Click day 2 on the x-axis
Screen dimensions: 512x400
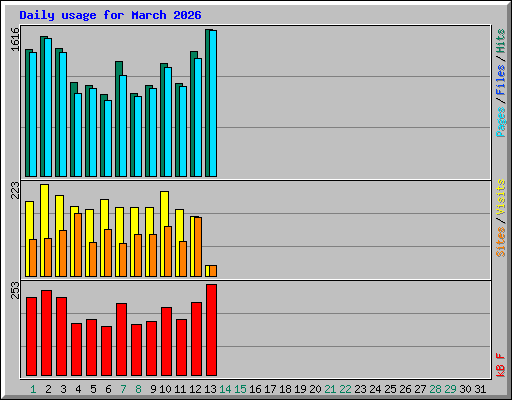(48, 389)
